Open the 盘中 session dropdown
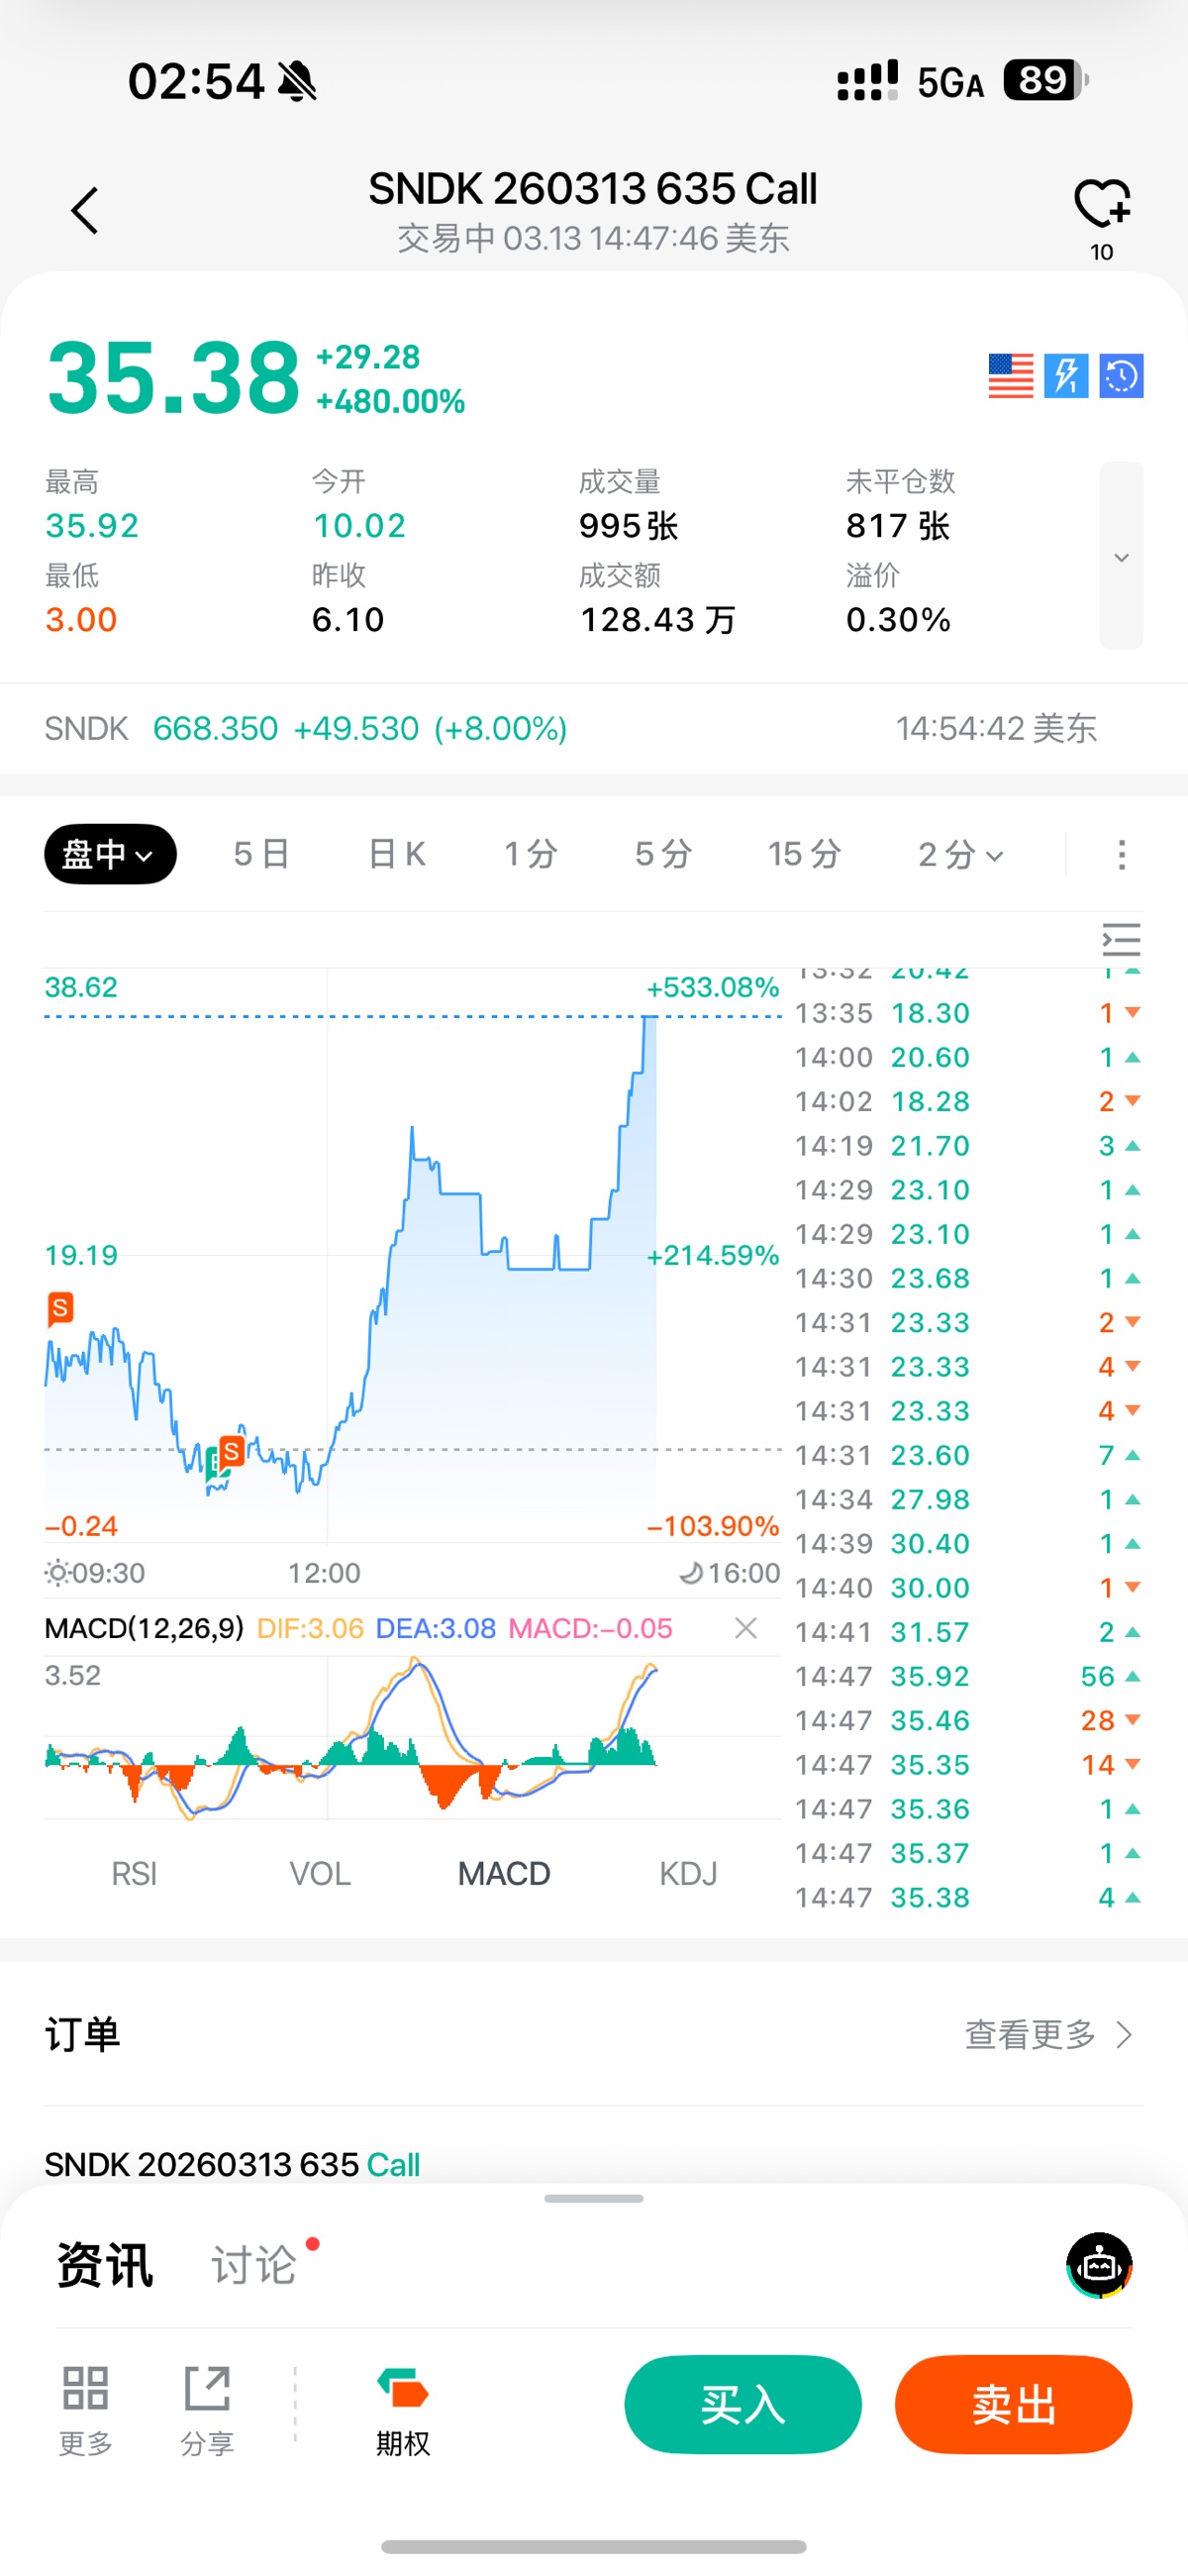 click(110, 854)
